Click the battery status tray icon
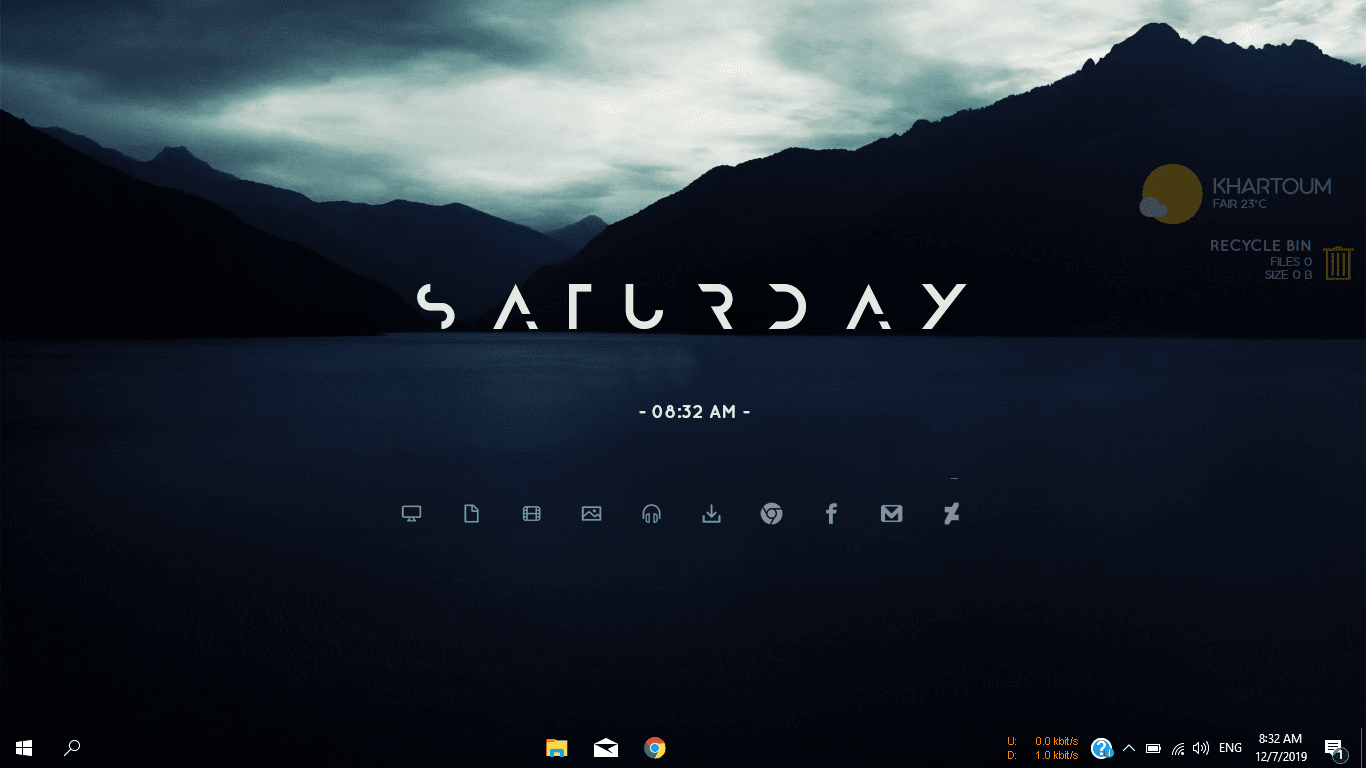Screen dimensions: 1366x768 [1153, 748]
